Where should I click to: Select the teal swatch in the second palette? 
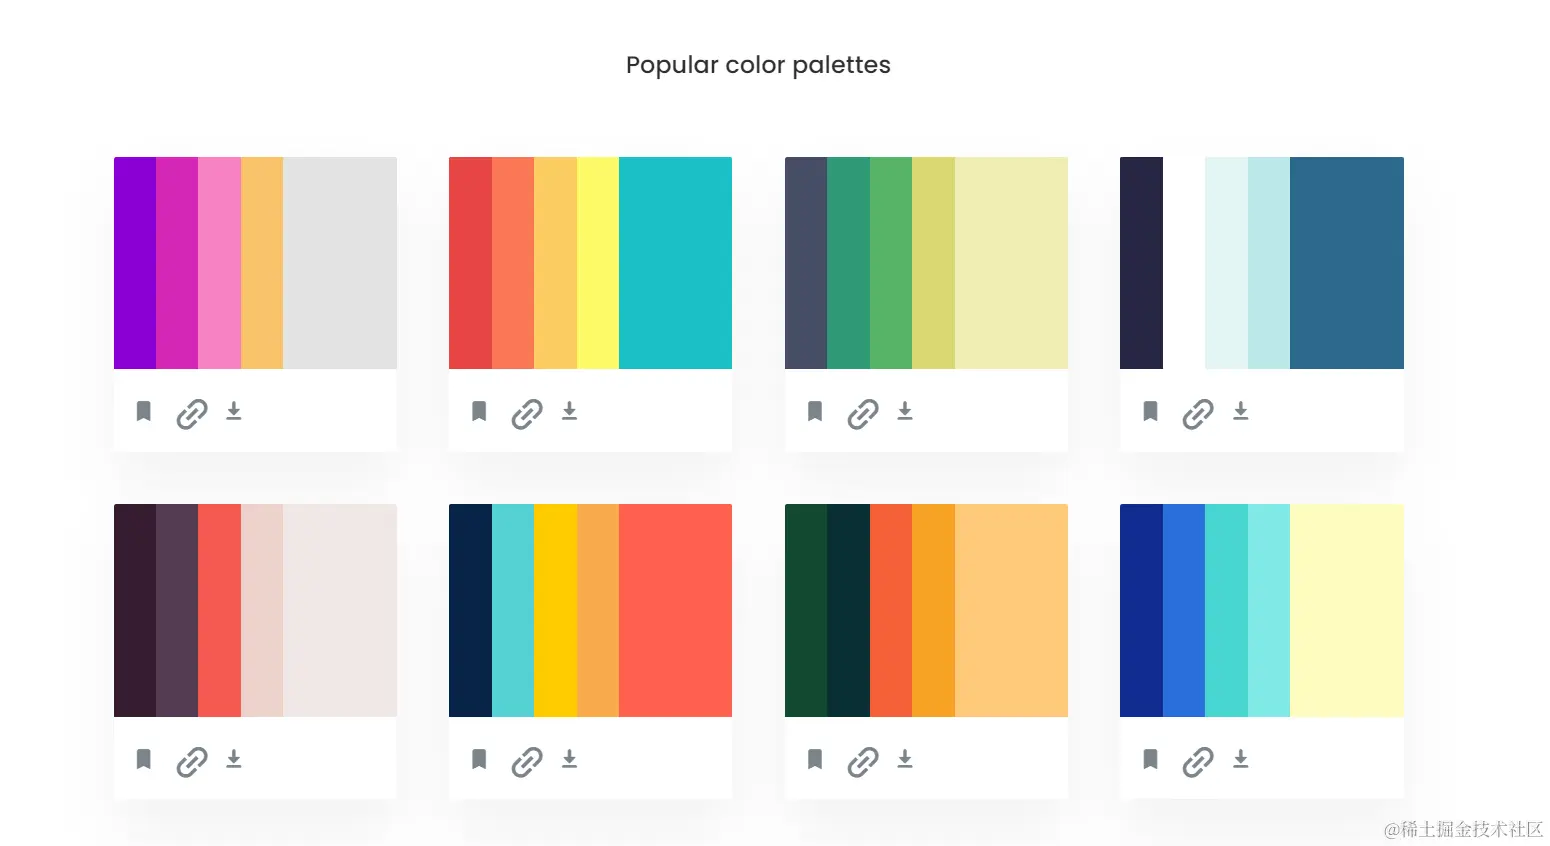click(675, 262)
